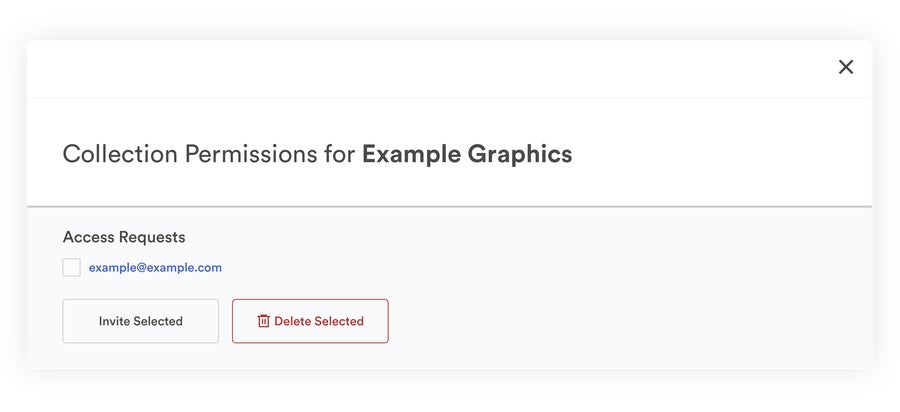Close the Collection Permissions dialog
Screen dimensions: 900x412
(x=846, y=67)
